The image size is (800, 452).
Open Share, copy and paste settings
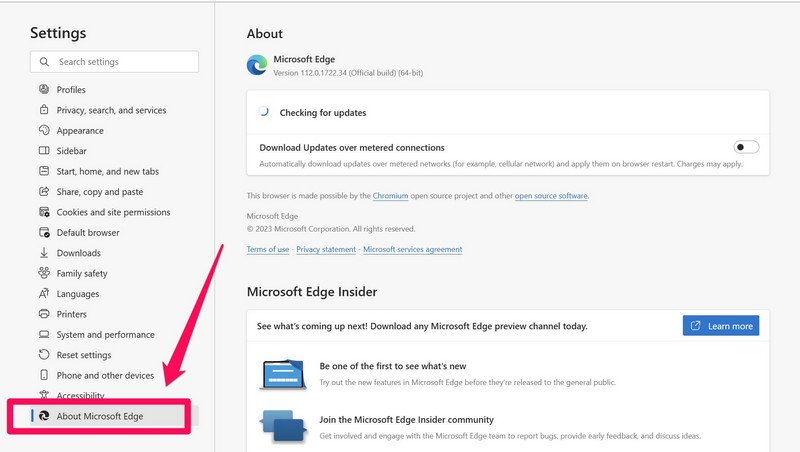(x=99, y=192)
